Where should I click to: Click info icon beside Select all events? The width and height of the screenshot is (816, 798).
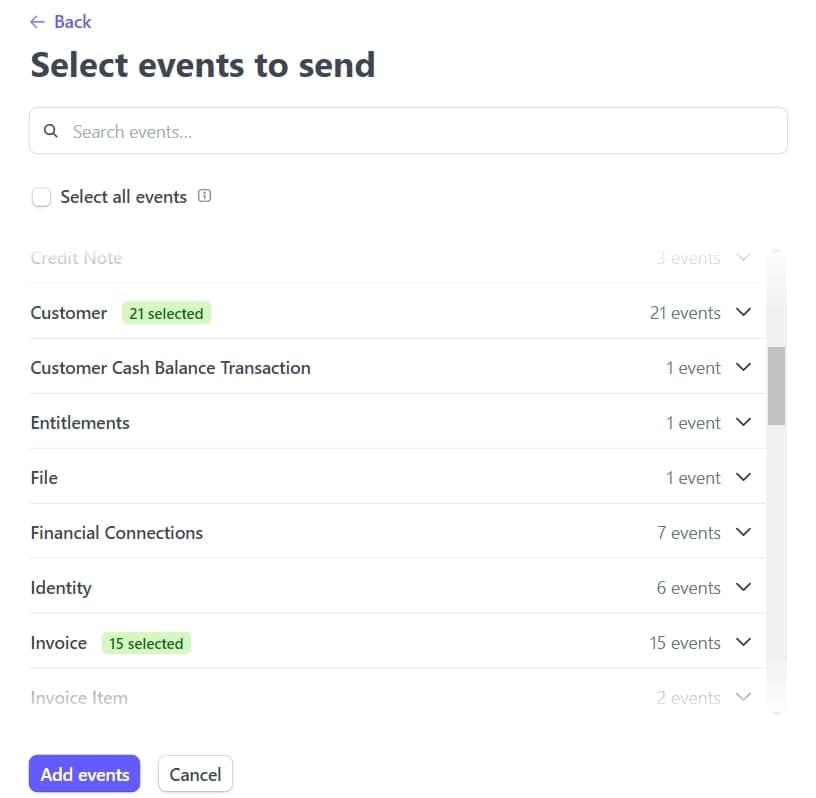pos(205,196)
